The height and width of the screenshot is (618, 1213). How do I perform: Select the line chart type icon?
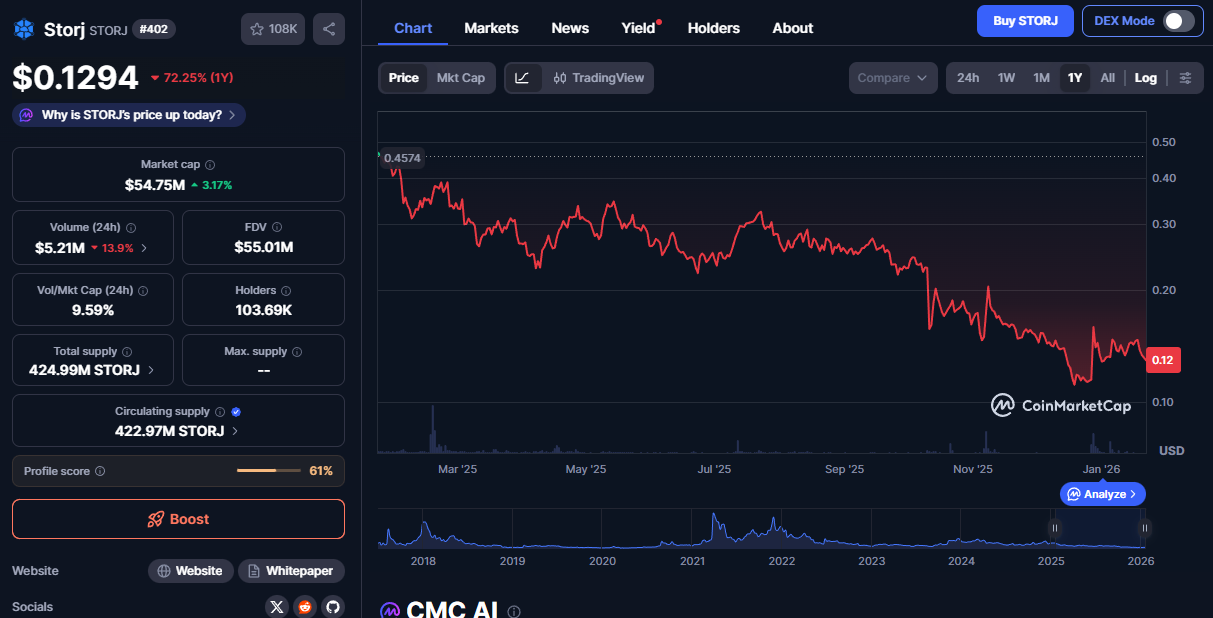pyautogui.click(x=523, y=78)
